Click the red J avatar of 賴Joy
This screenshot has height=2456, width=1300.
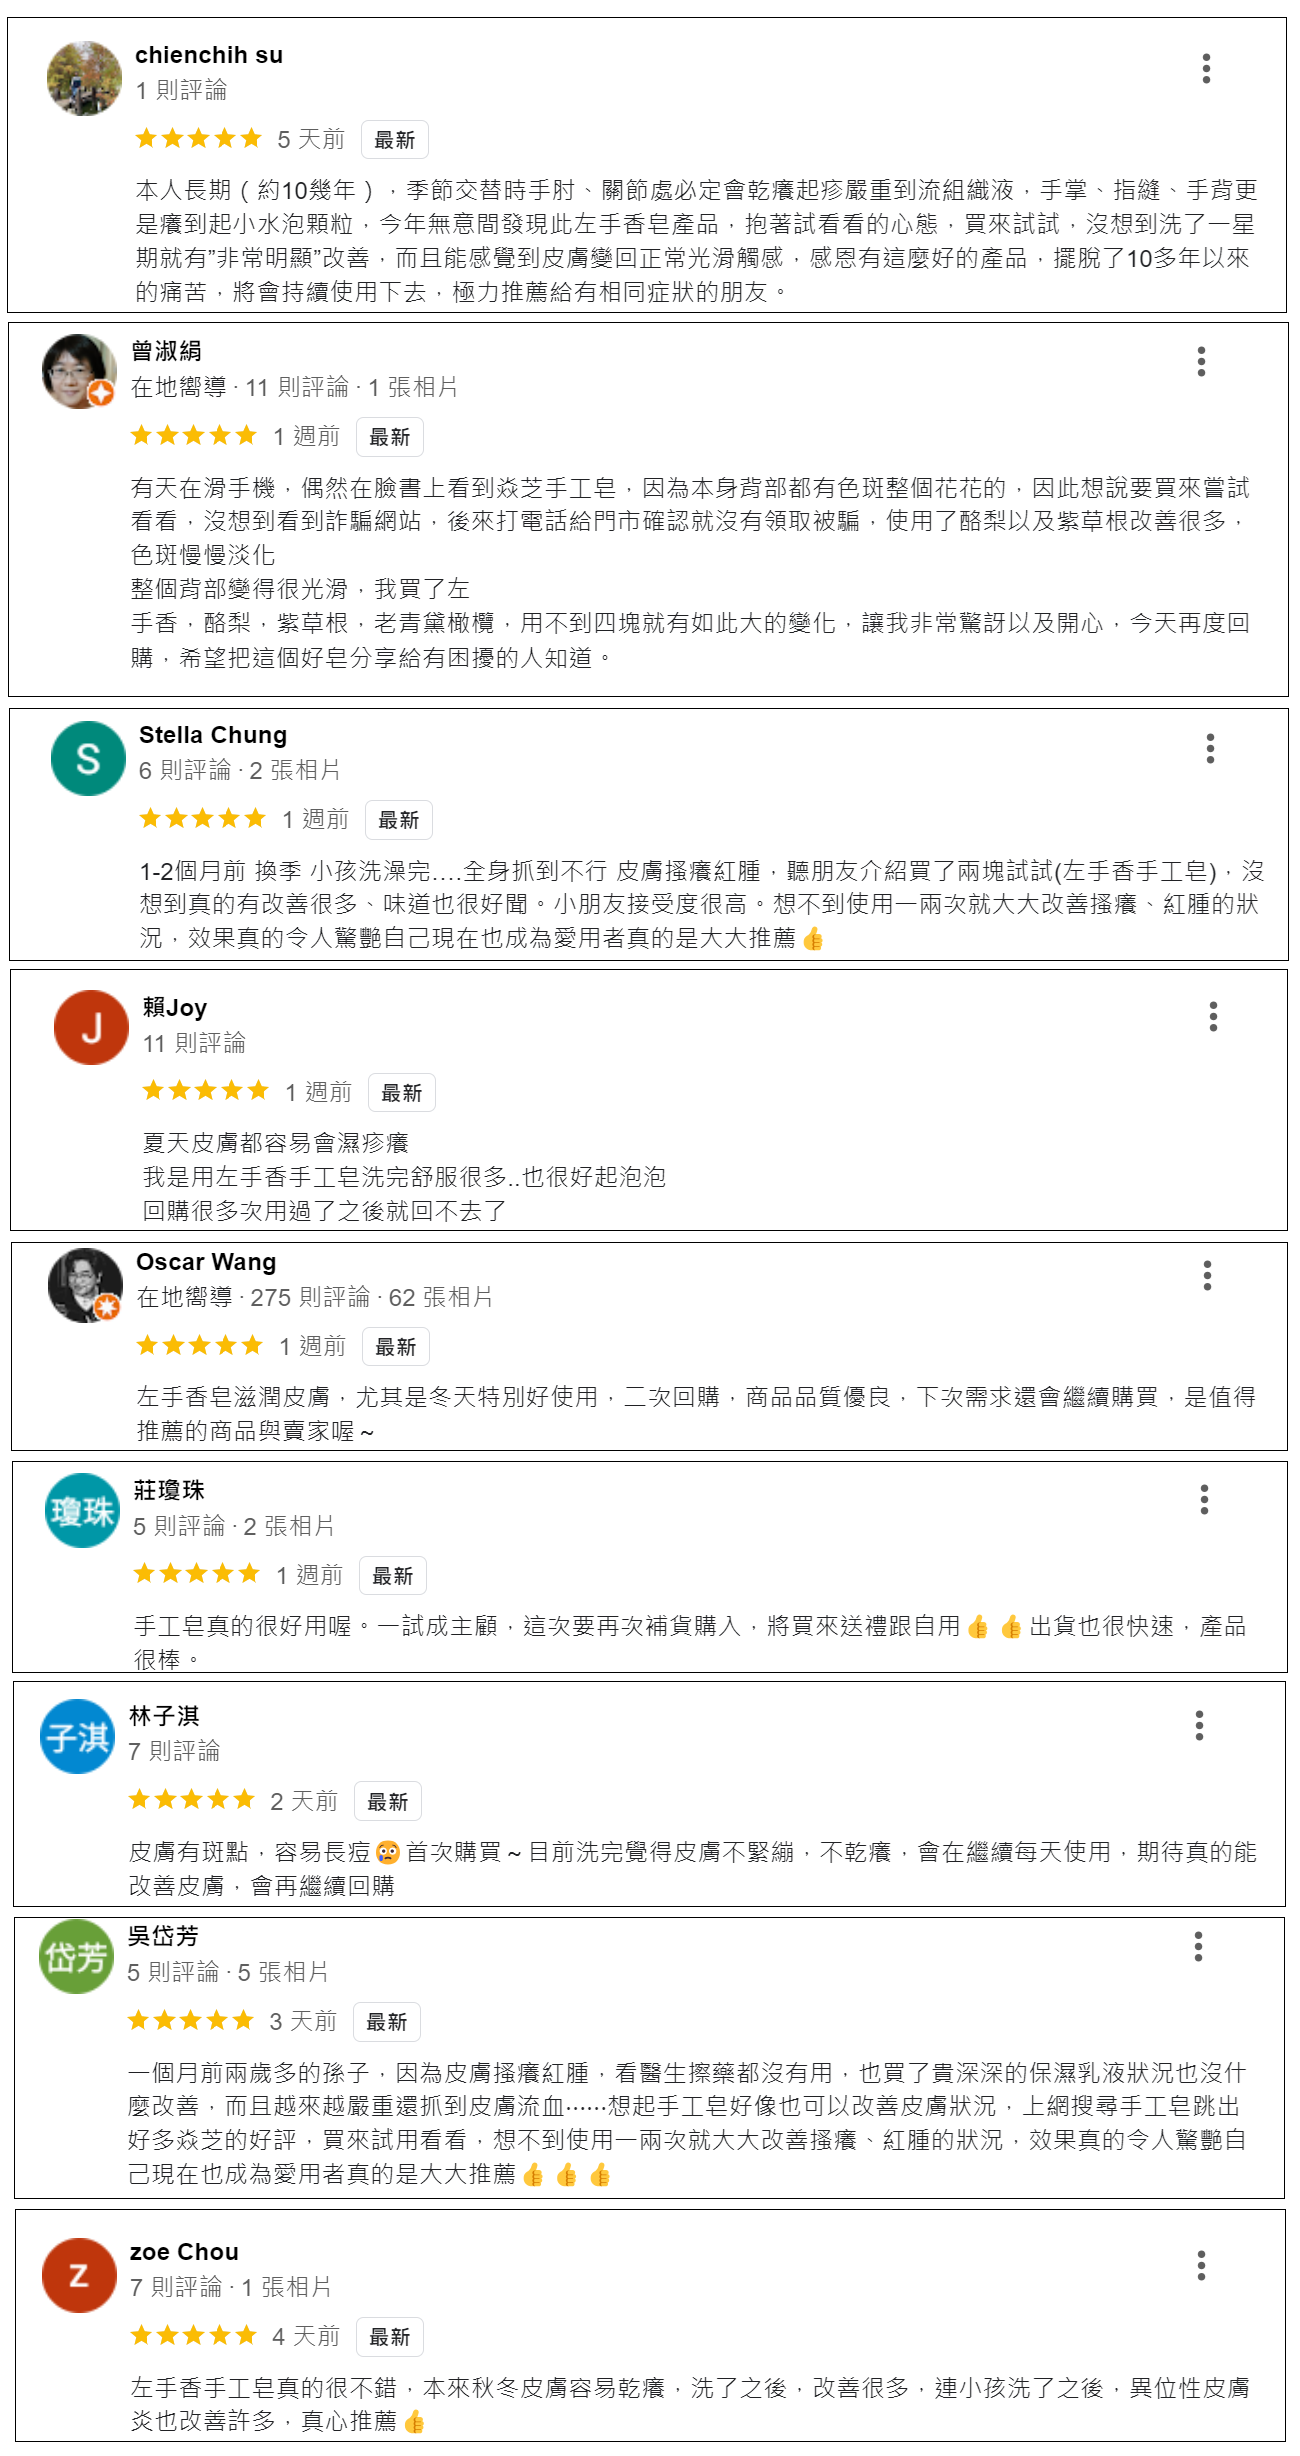91,1027
